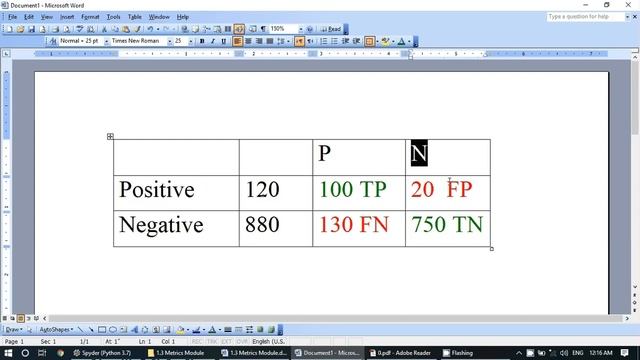Apply outside border to selection
Image resolution: width=640 pixels, height=360 pixels.
click(369, 41)
